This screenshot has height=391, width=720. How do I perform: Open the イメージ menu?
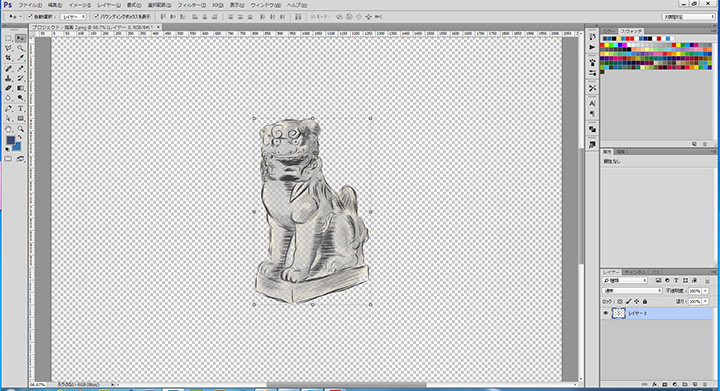point(79,5)
